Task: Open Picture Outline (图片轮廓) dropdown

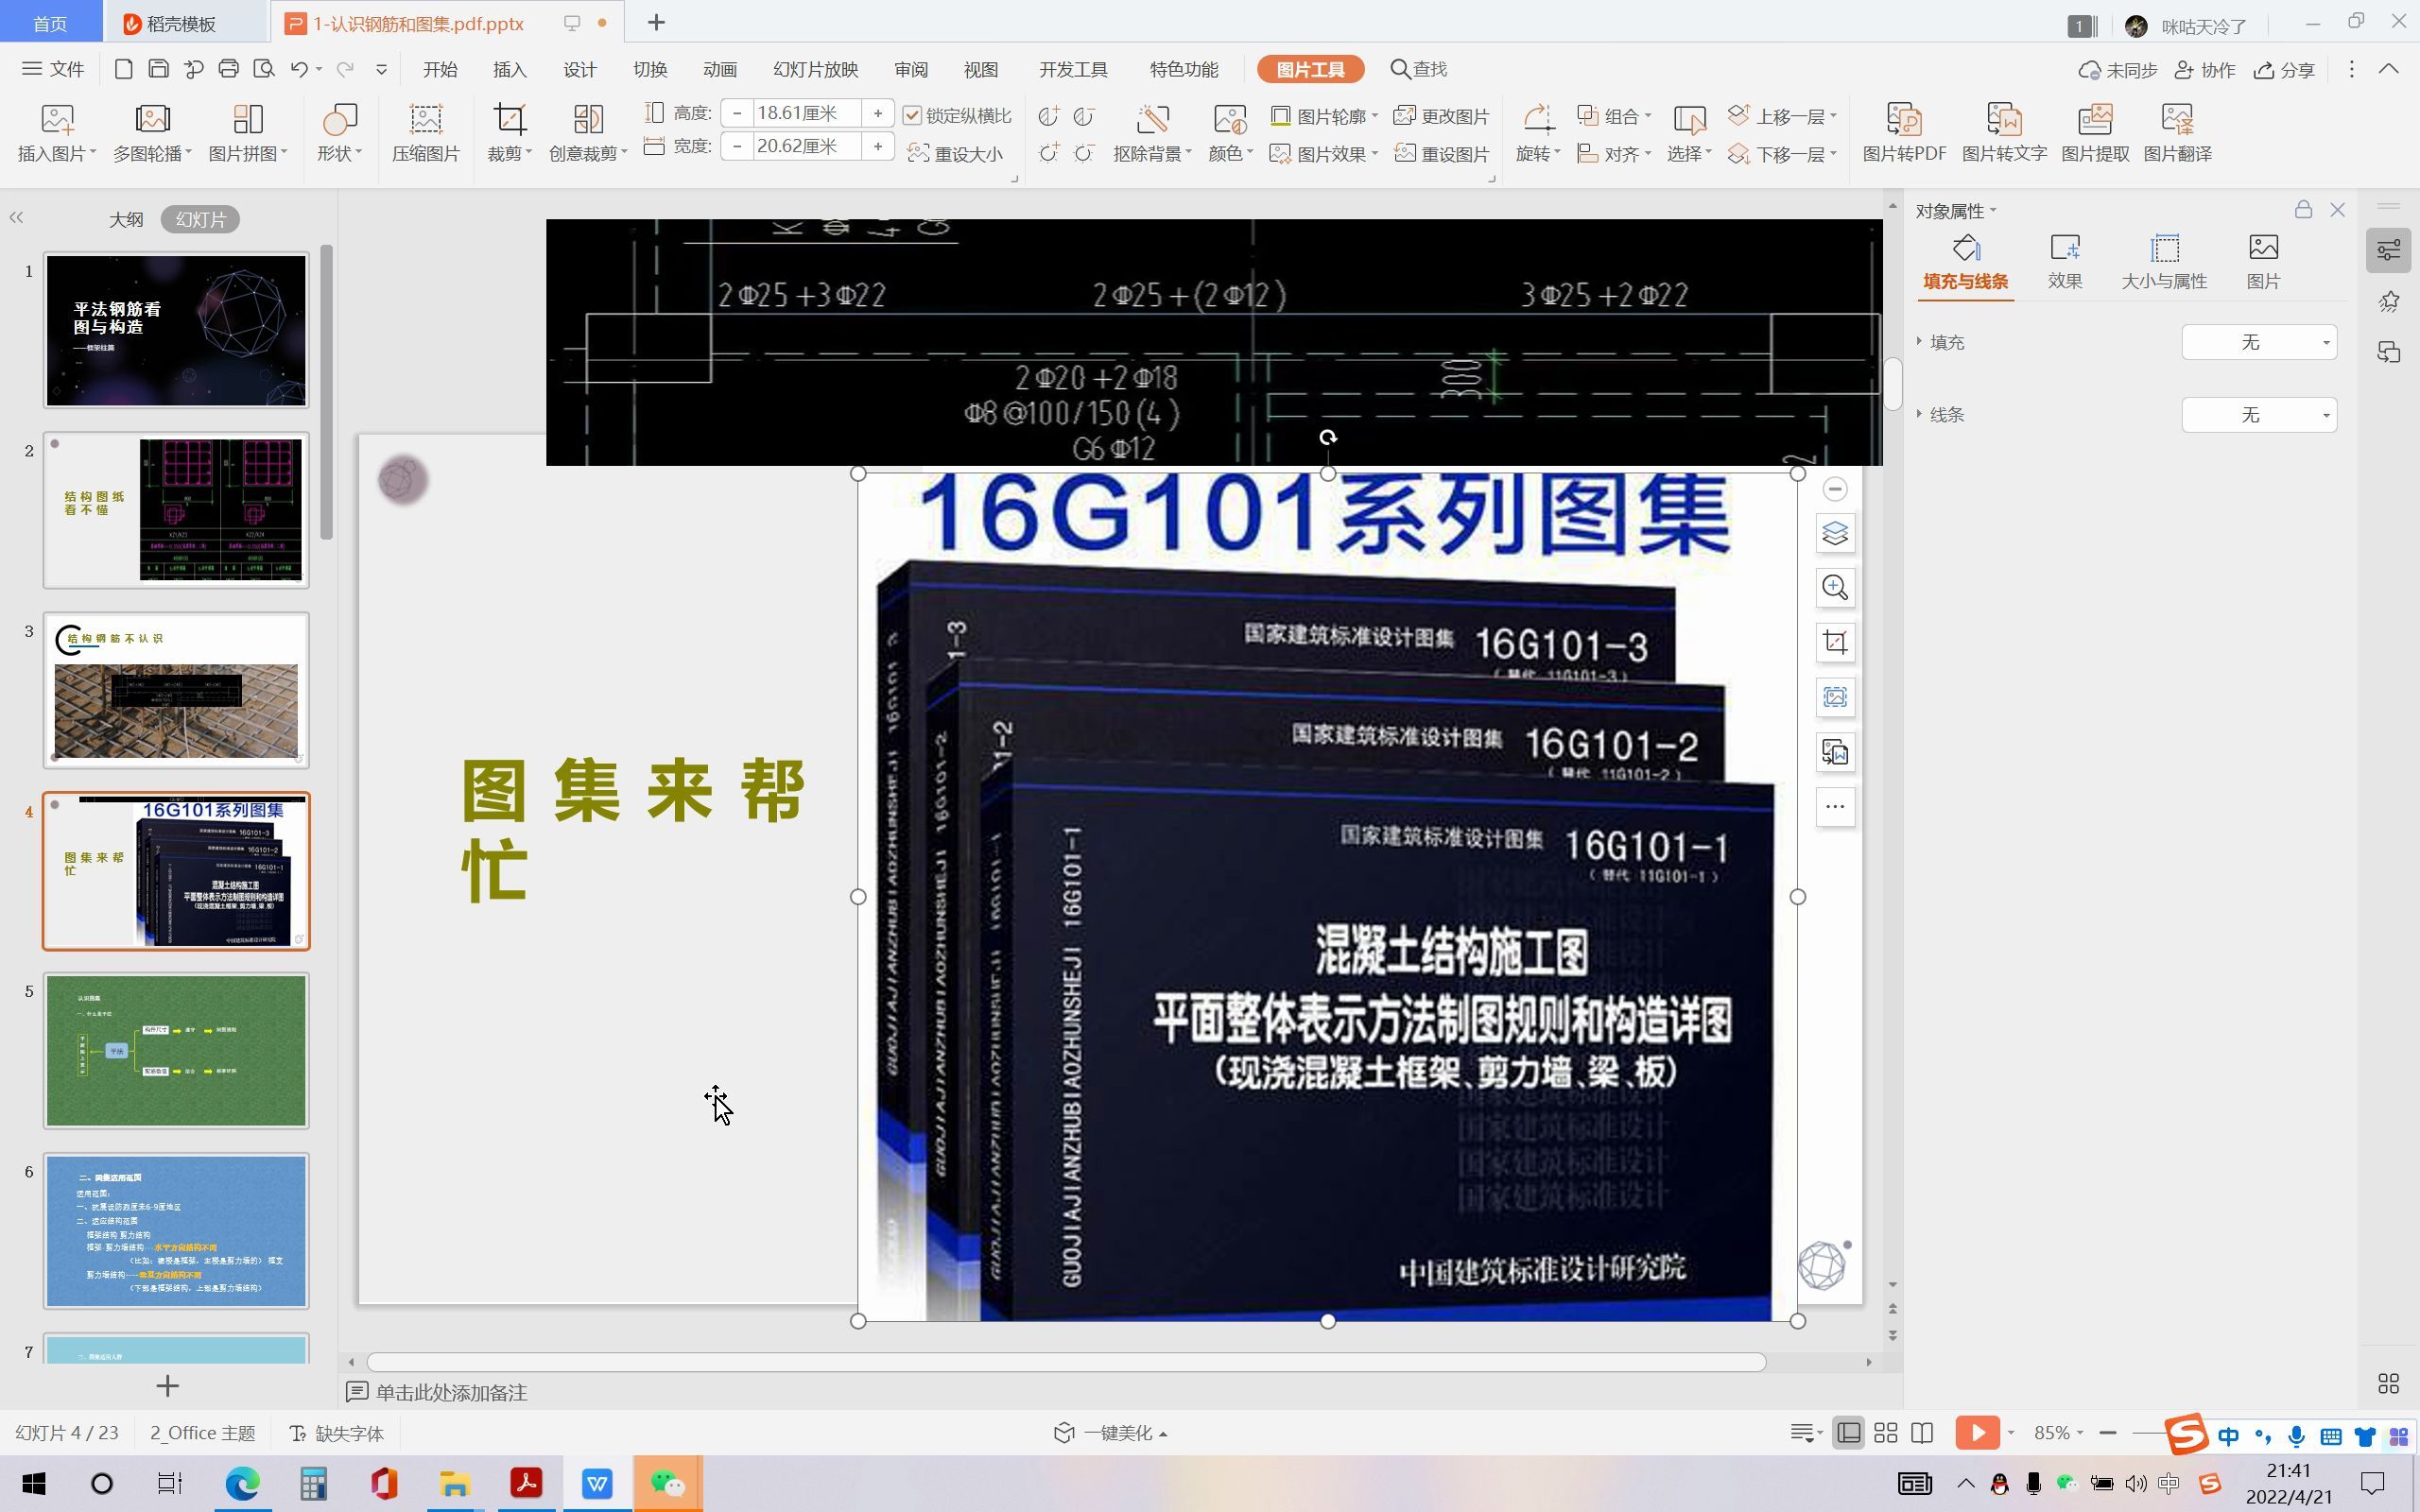Action: point(1324,116)
